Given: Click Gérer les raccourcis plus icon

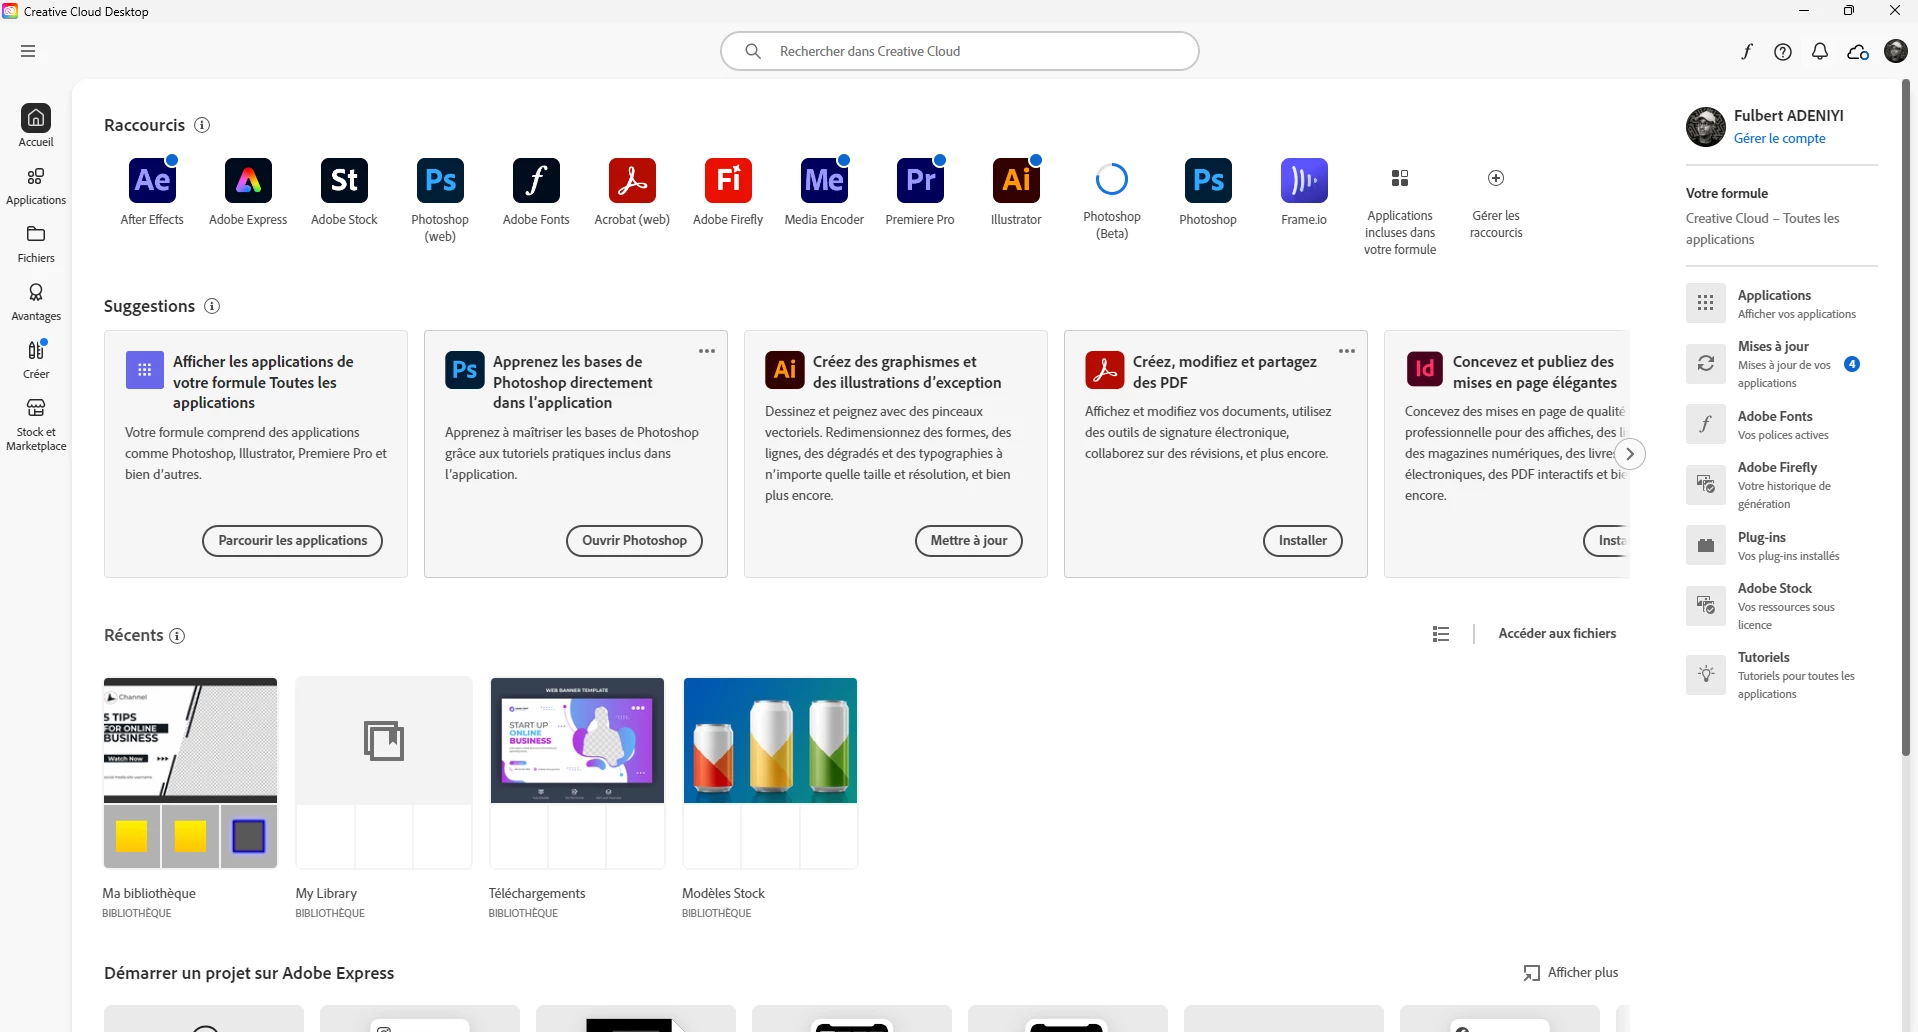Looking at the screenshot, I should 1496,178.
